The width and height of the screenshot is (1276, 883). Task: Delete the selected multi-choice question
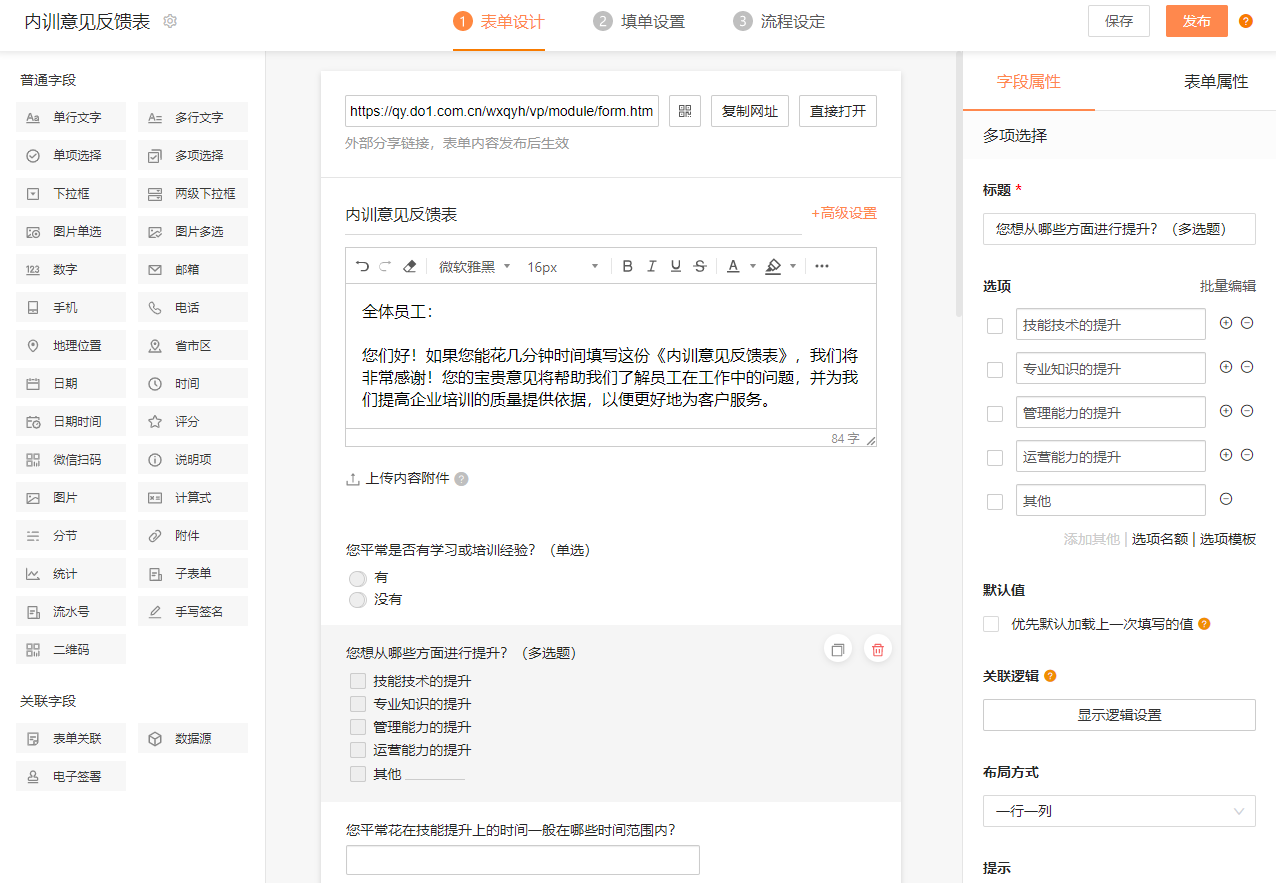(878, 649)
